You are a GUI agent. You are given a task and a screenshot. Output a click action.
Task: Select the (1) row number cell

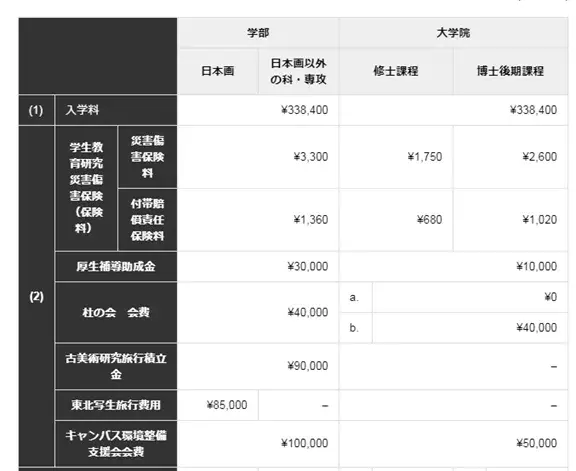click(36, 110)
